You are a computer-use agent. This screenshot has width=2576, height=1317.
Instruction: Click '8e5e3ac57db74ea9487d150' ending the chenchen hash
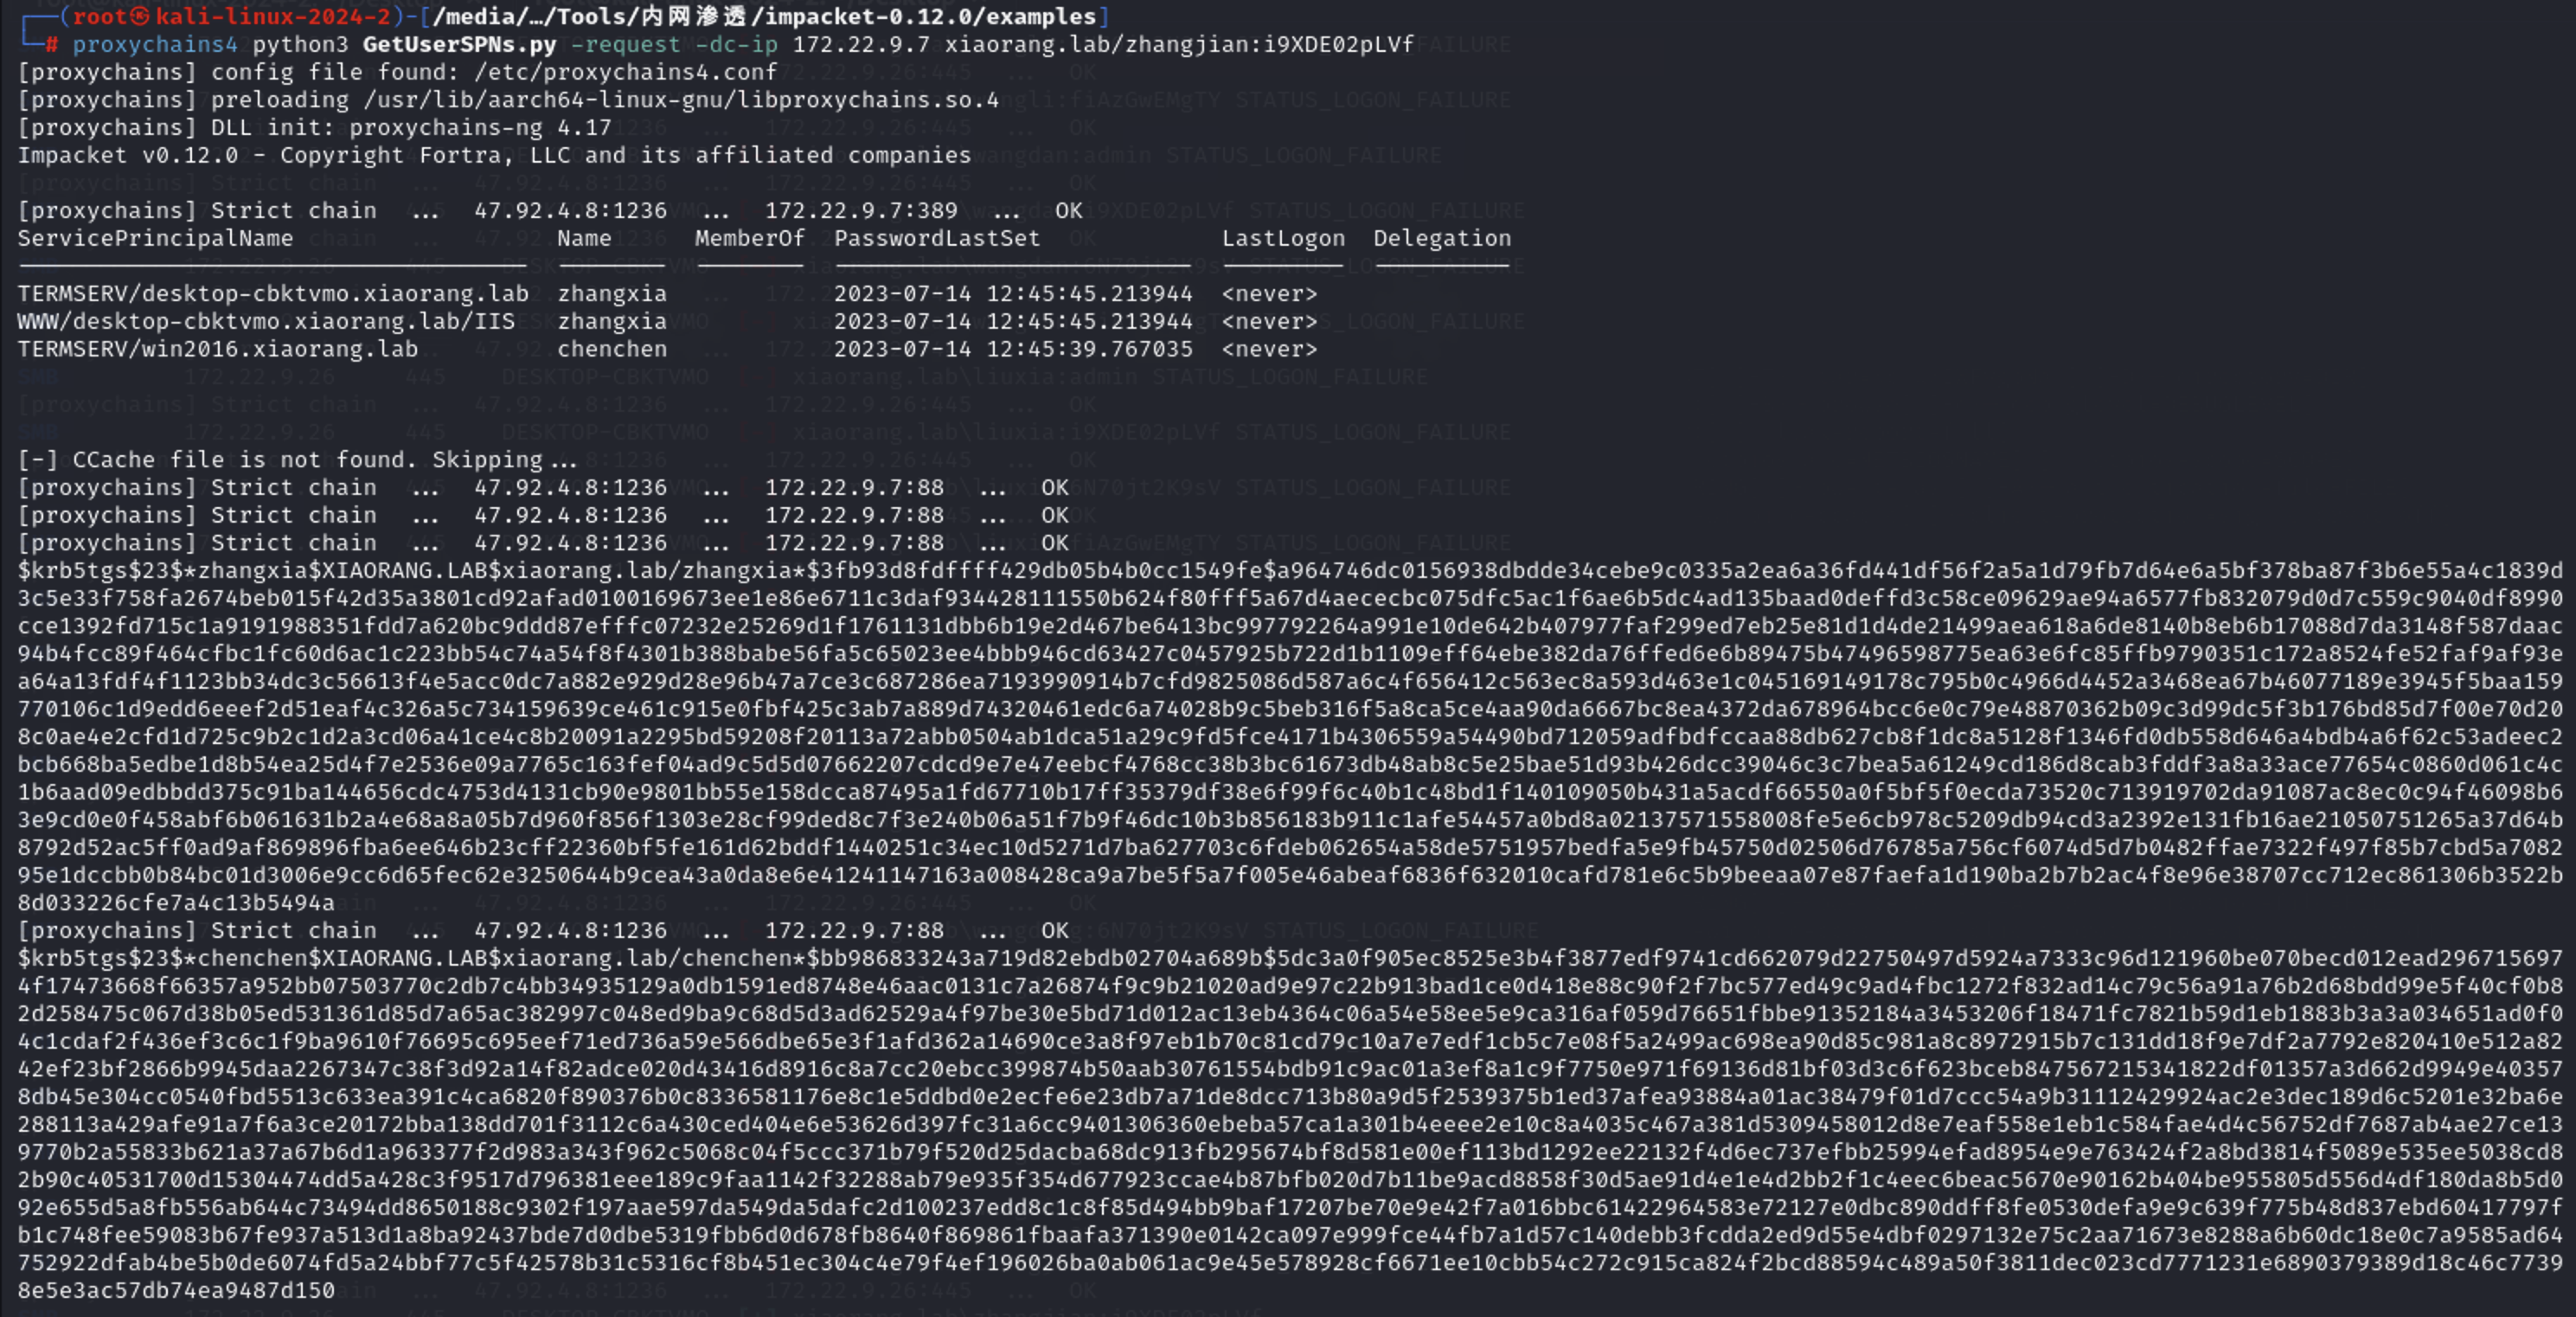(176, 1290)
